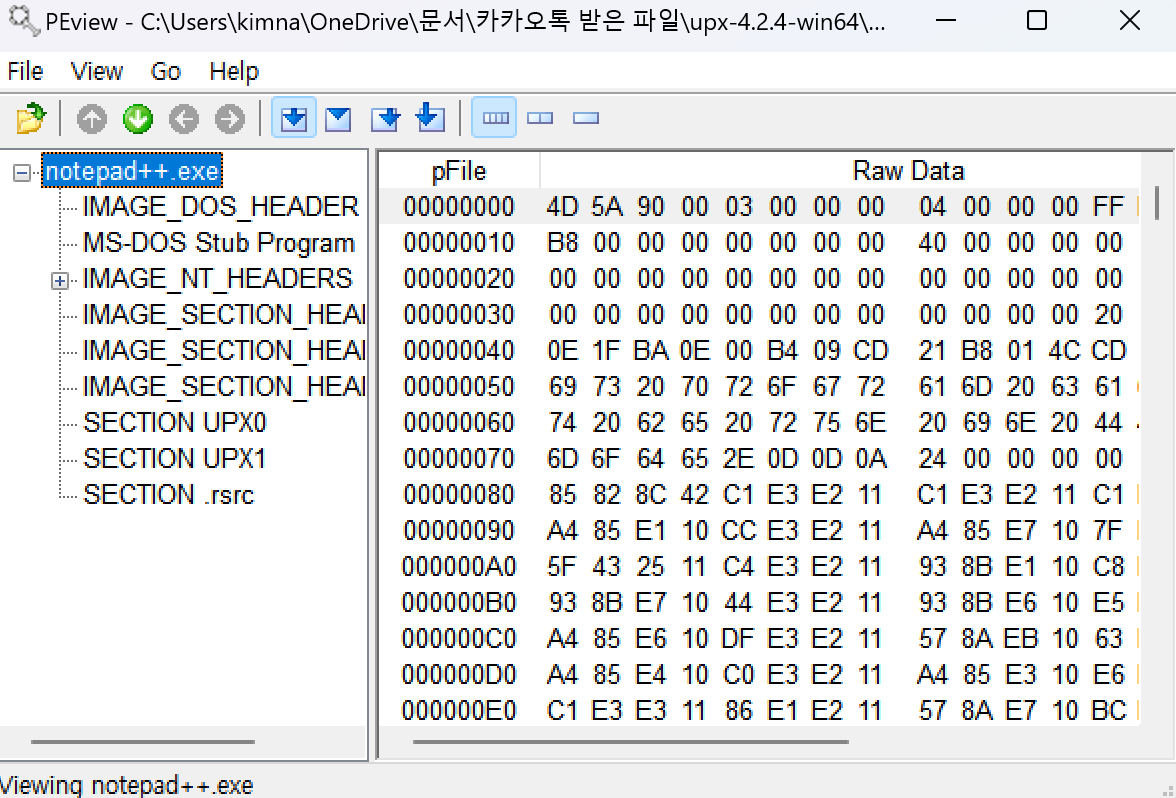Collapse the notepad++.exe tree root
The height and width of the screenshot is (798, 1176).
point(22,173)
